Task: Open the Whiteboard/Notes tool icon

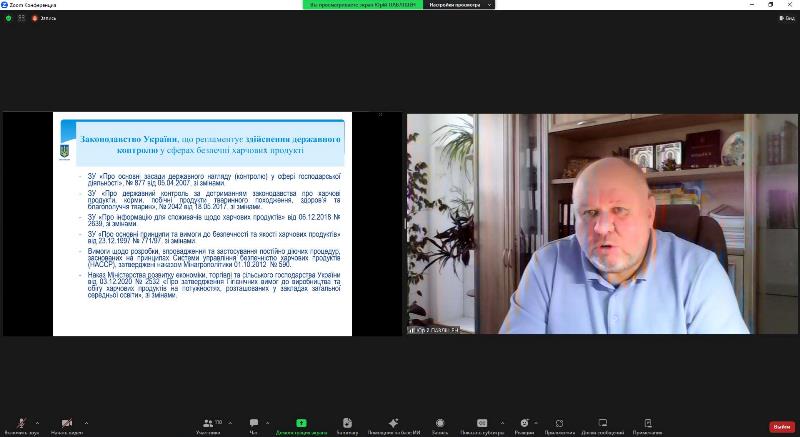Action: 347,423
